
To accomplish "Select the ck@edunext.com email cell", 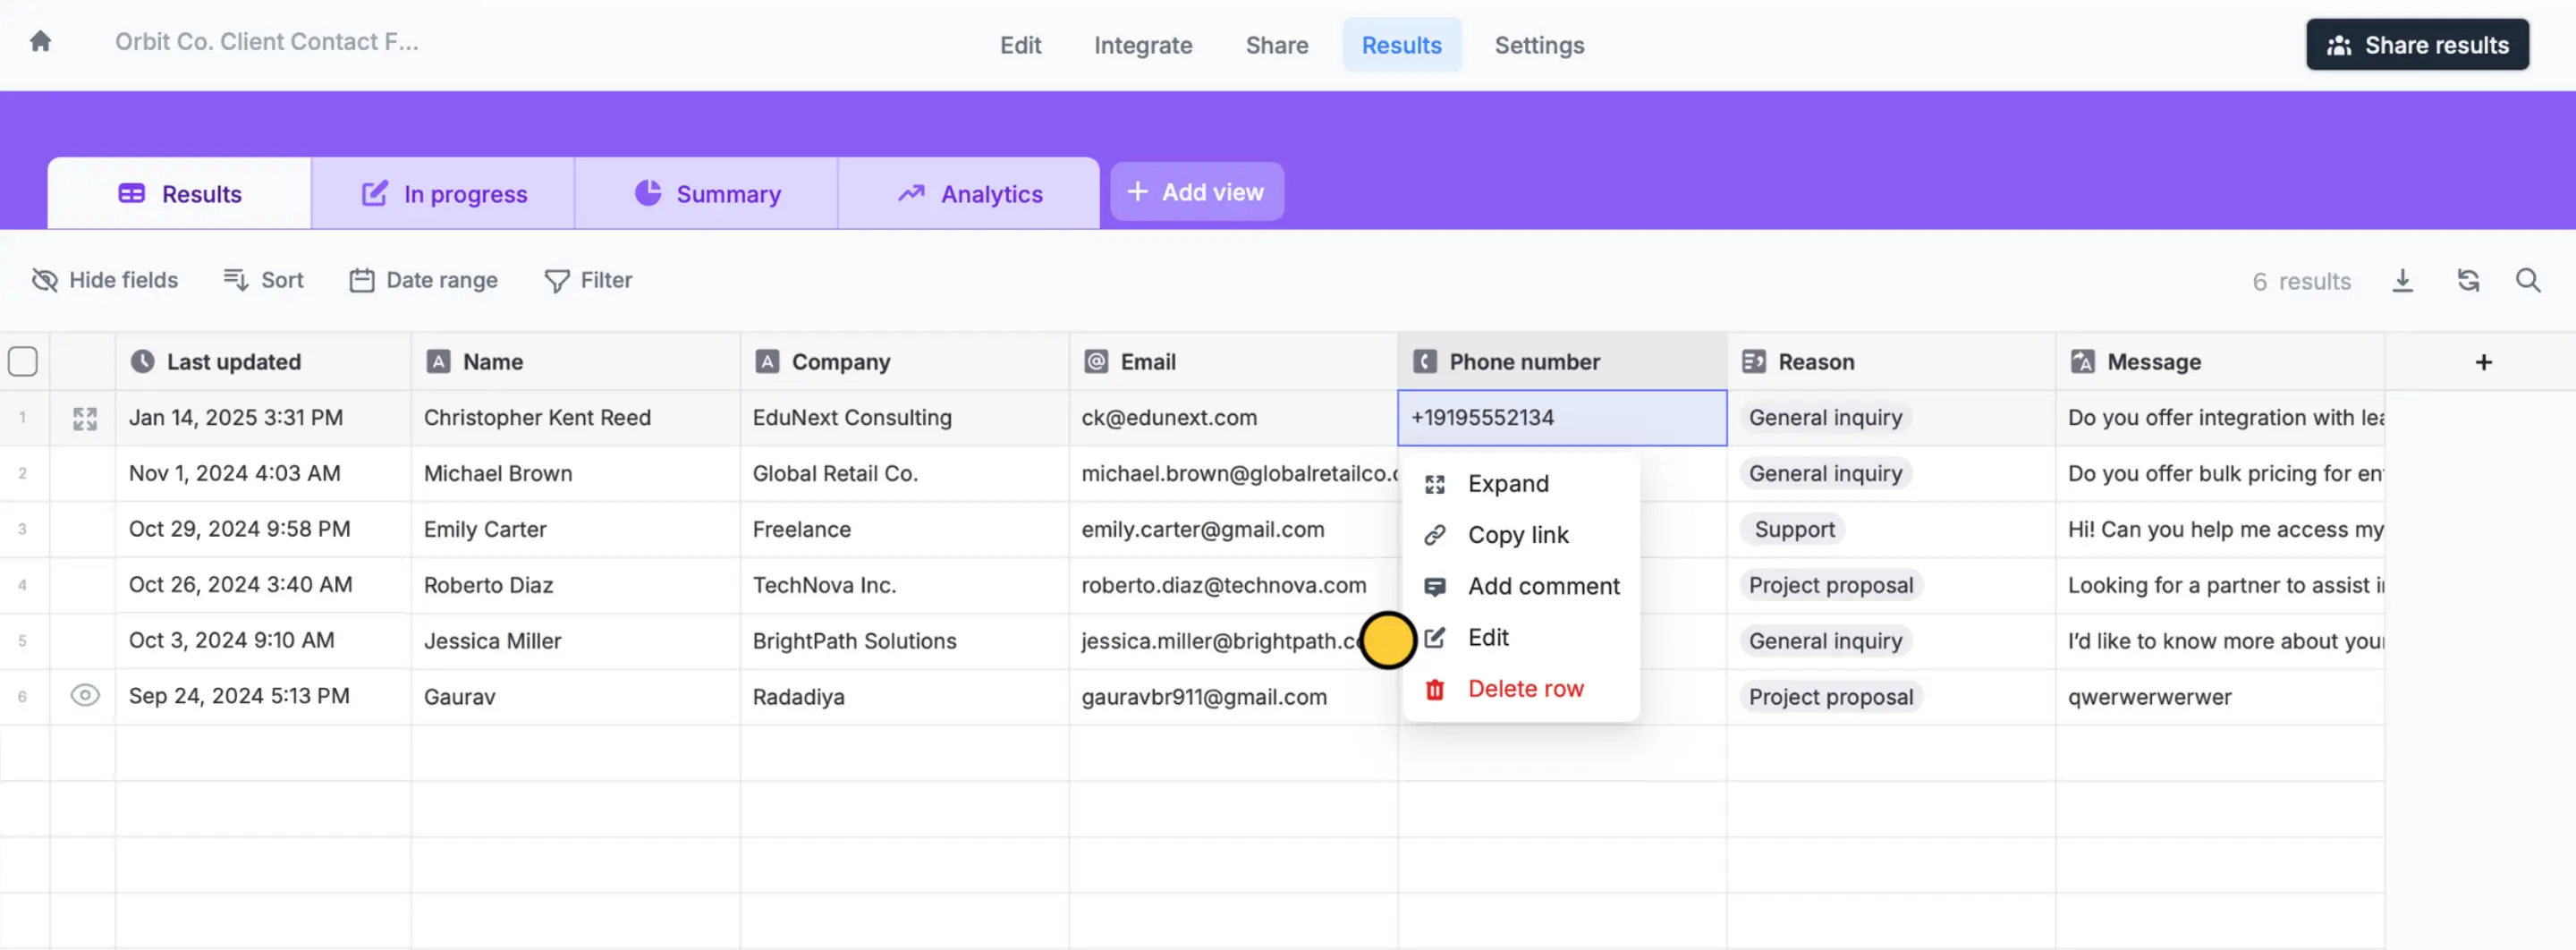I will coord(1233,418).
